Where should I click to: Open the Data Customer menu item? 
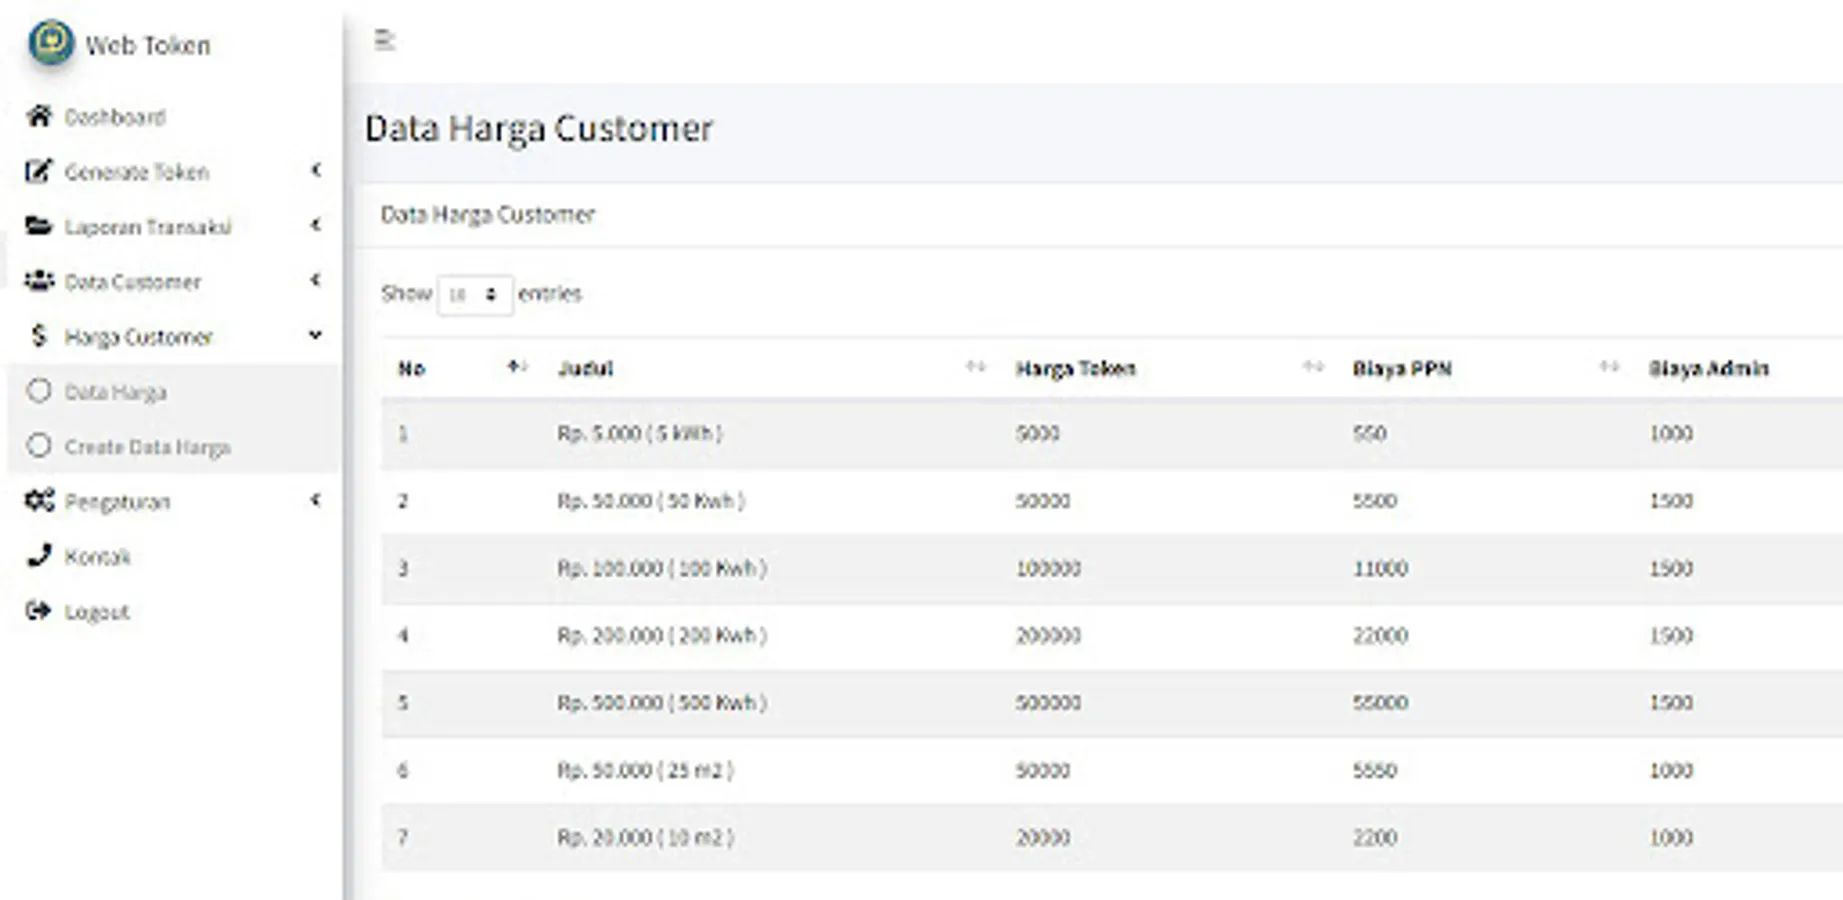[132, 282]
